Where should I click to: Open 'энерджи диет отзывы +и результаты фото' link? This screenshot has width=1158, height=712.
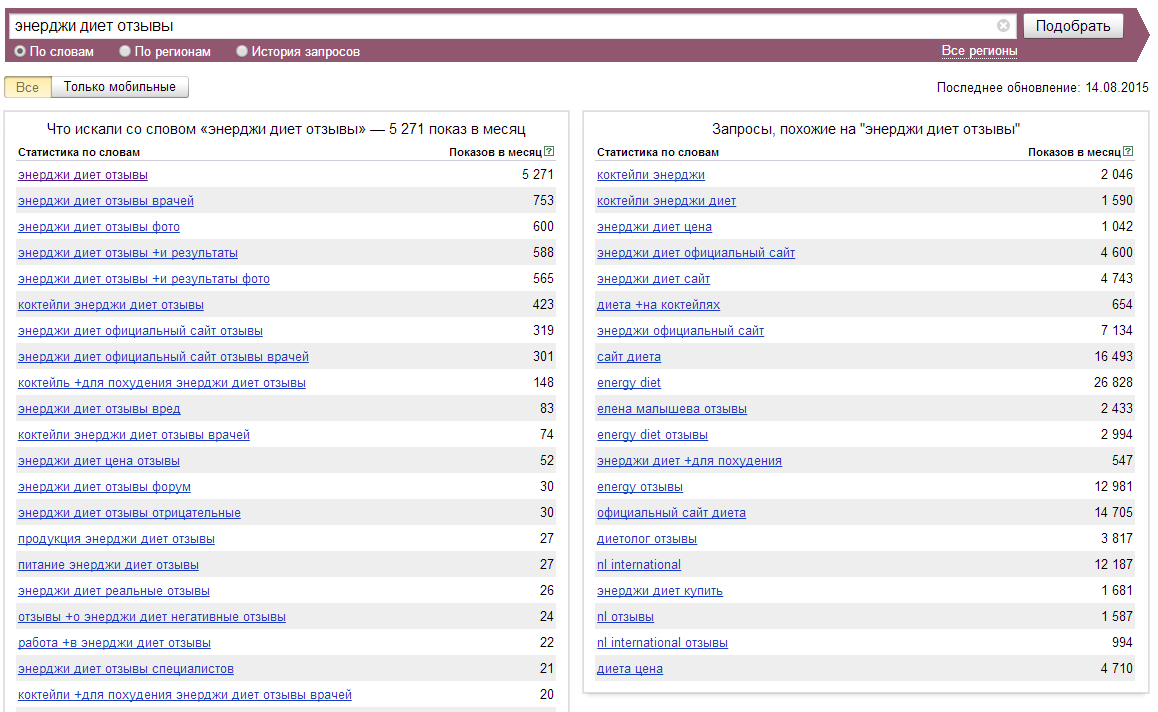coord(144,279)
